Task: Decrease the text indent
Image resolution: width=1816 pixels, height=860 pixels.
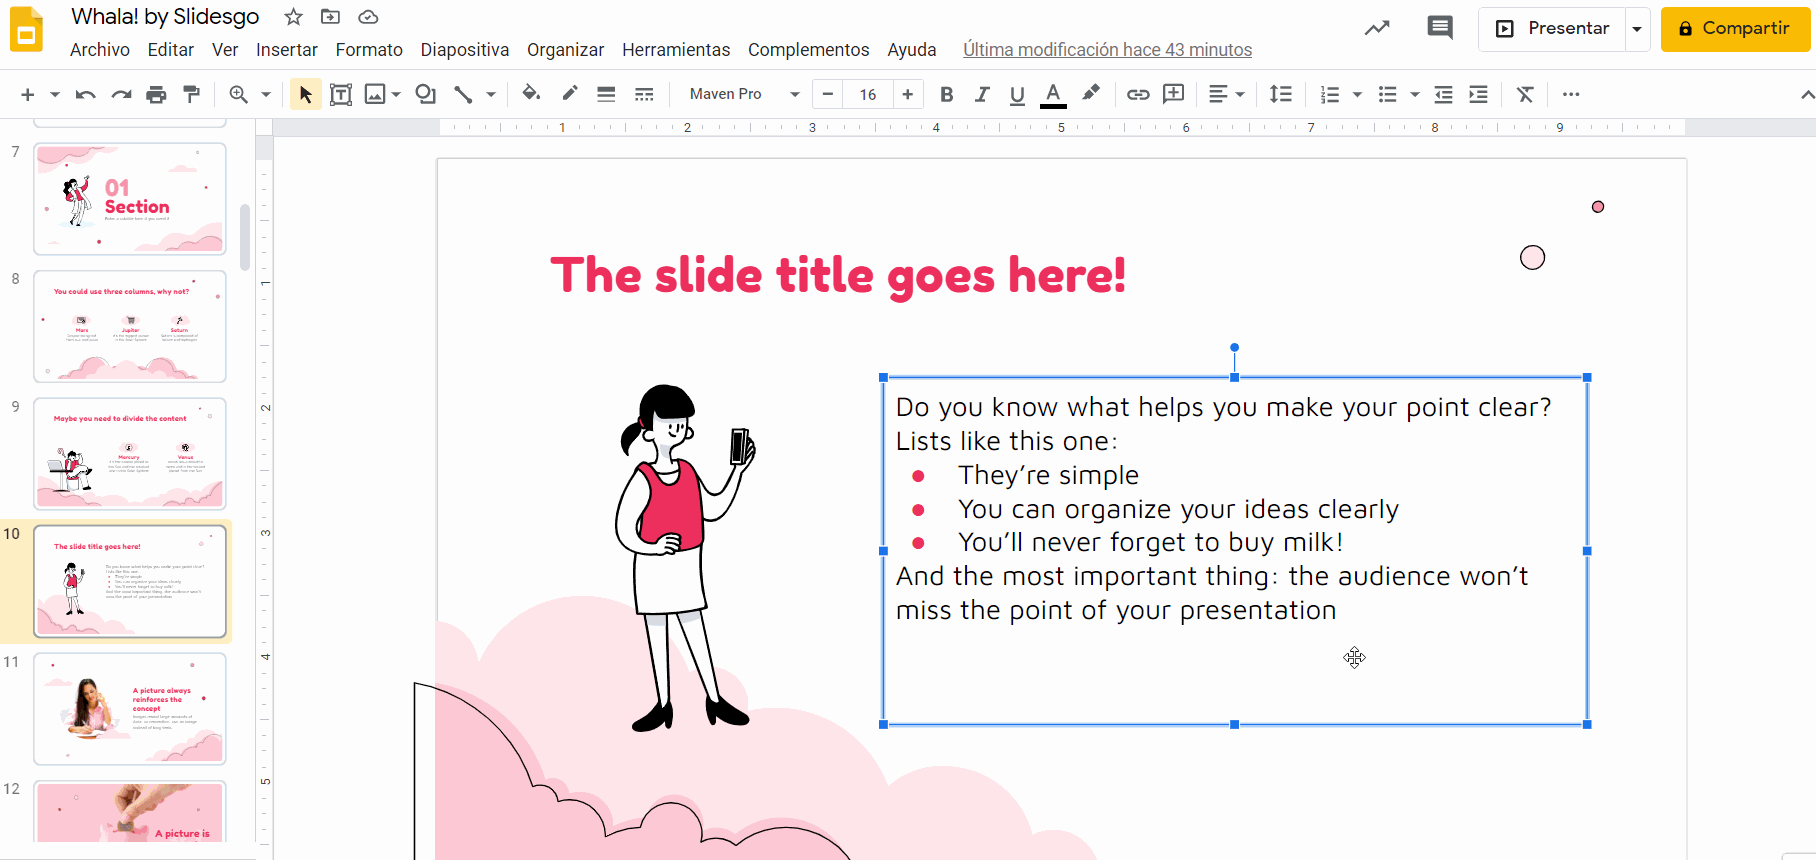Action: click(1443, 94)
